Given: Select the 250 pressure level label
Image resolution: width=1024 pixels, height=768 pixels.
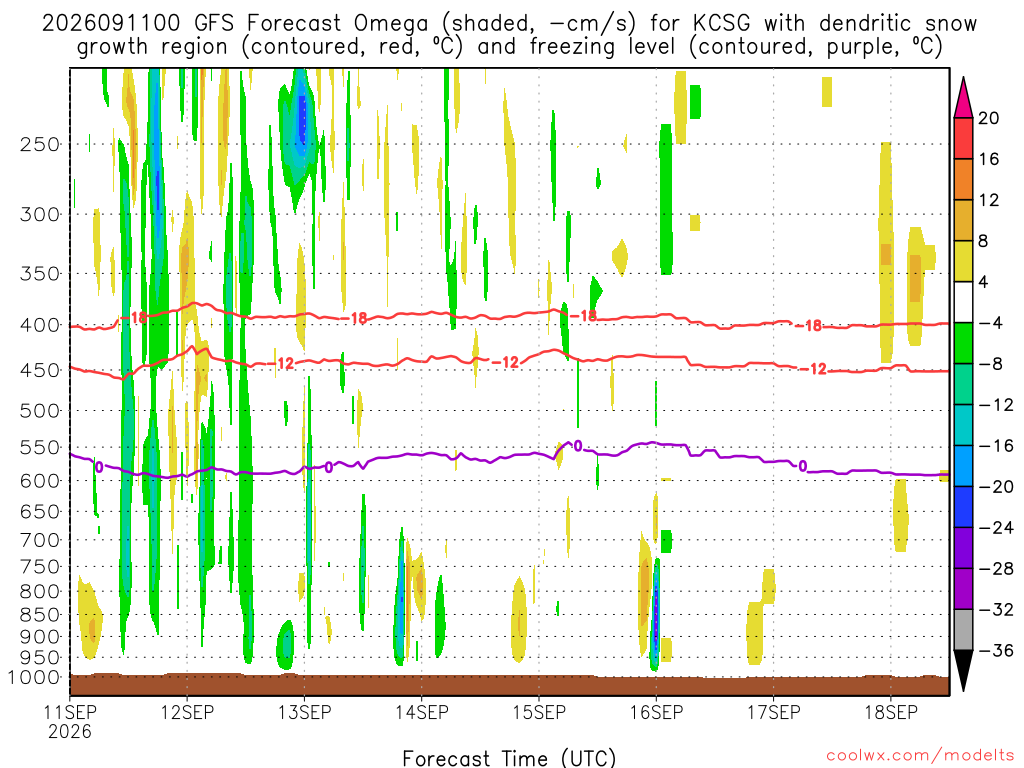Looking at the screenshot, I should (40, 144).
